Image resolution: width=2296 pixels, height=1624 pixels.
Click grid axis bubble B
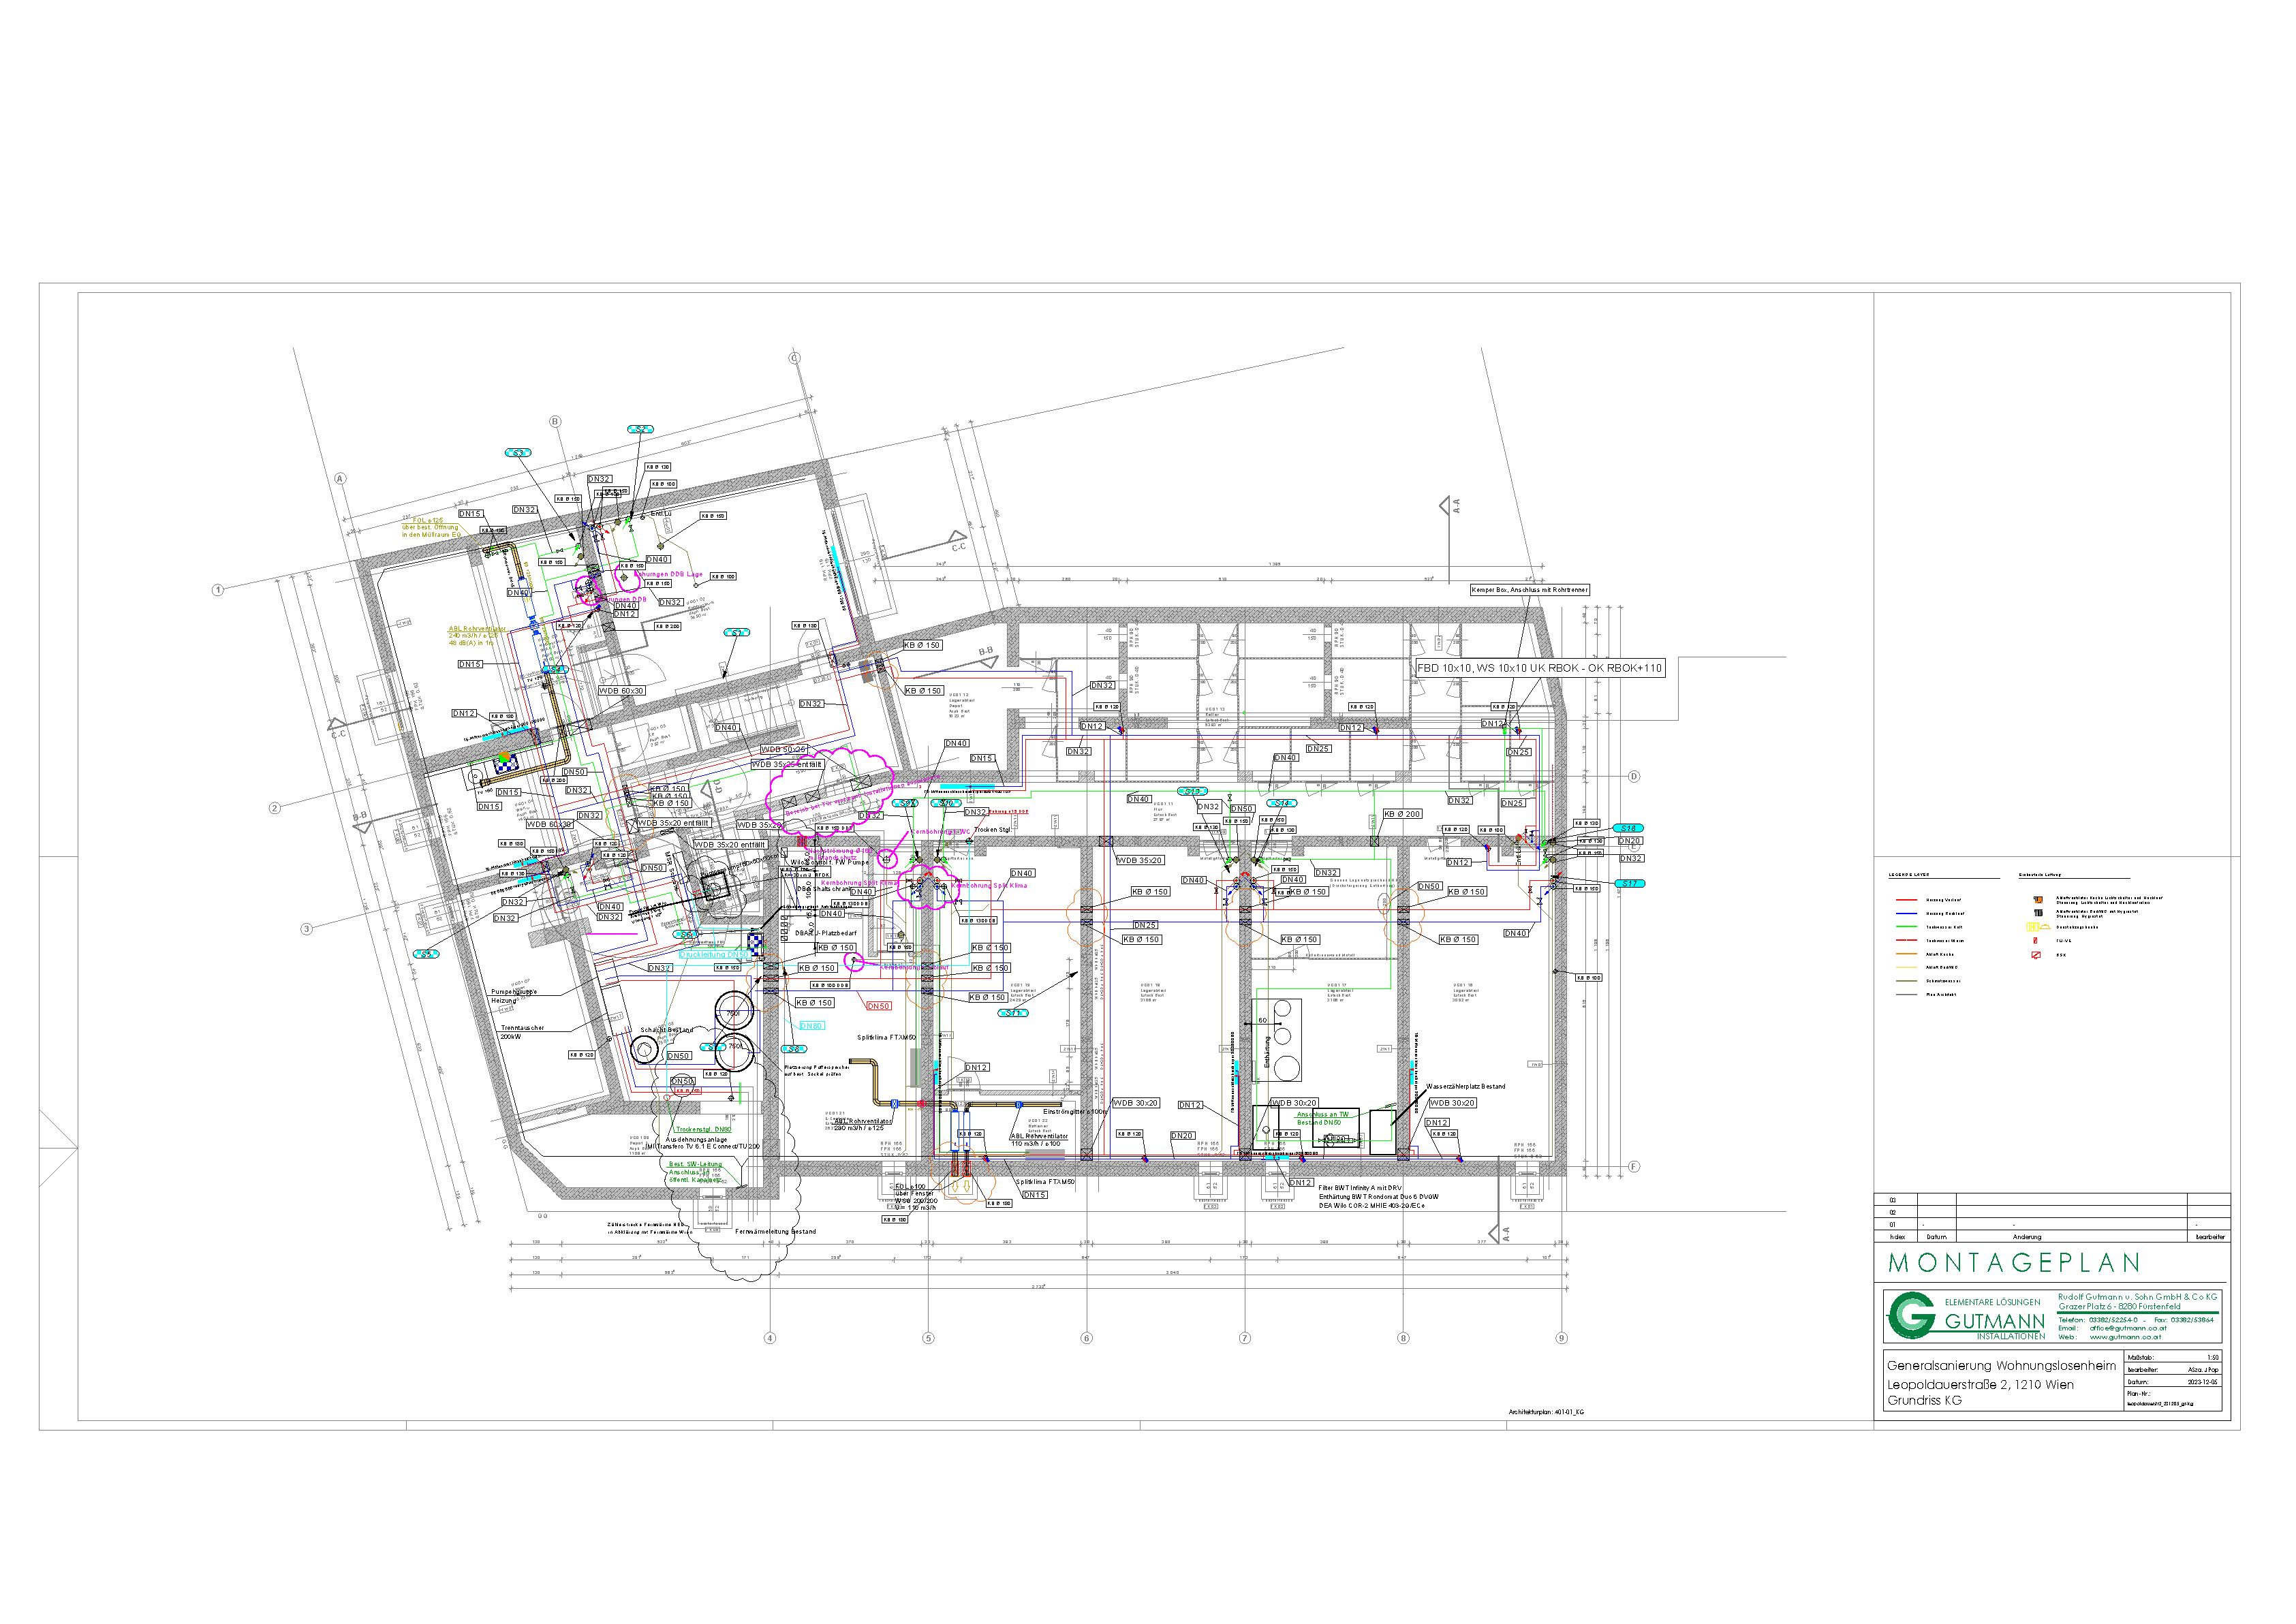tap(555, 422)
